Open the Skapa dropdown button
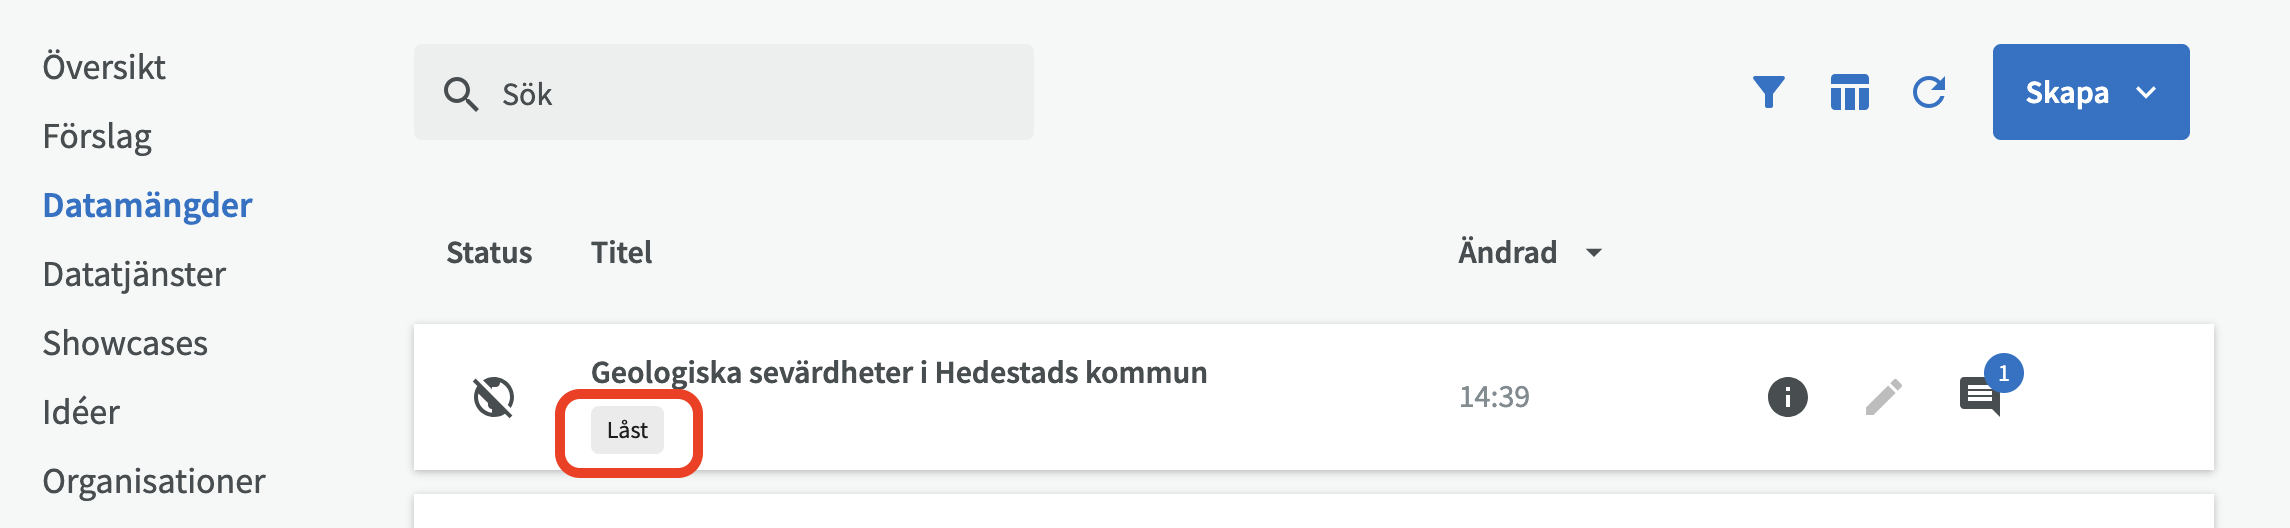The height and width of the screenshot is (528, 2290). 2090,92
